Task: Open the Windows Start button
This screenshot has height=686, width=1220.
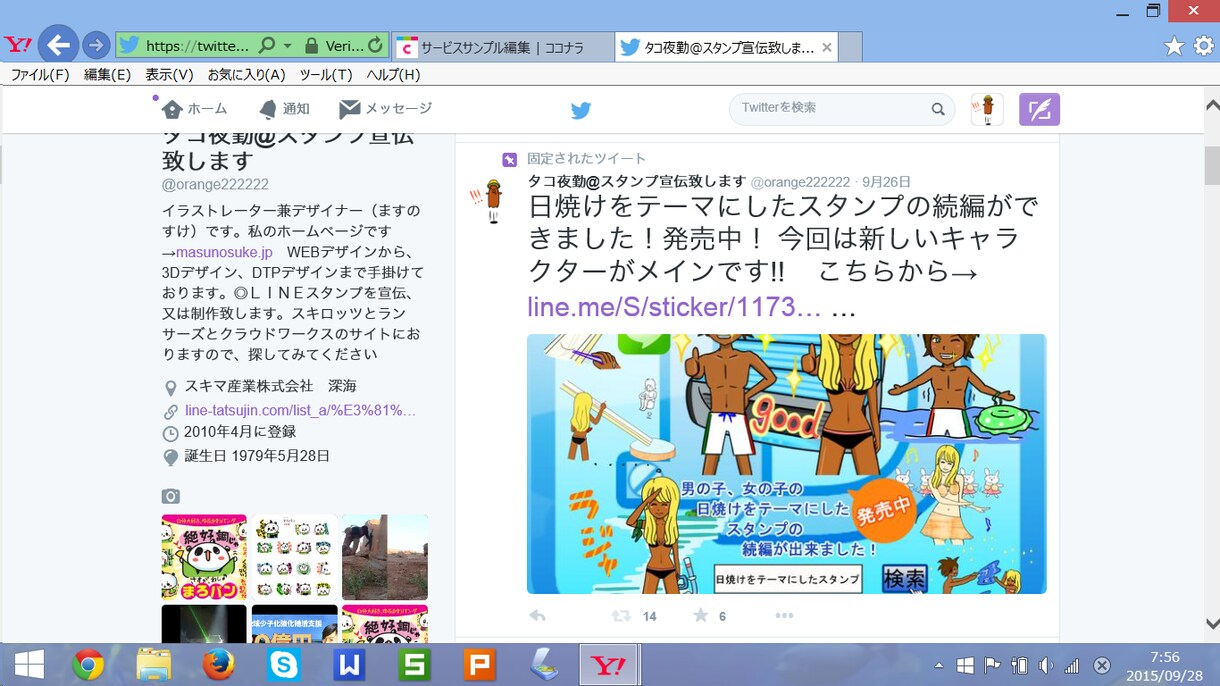Action: pyautogui.click(x=29, y=665)
